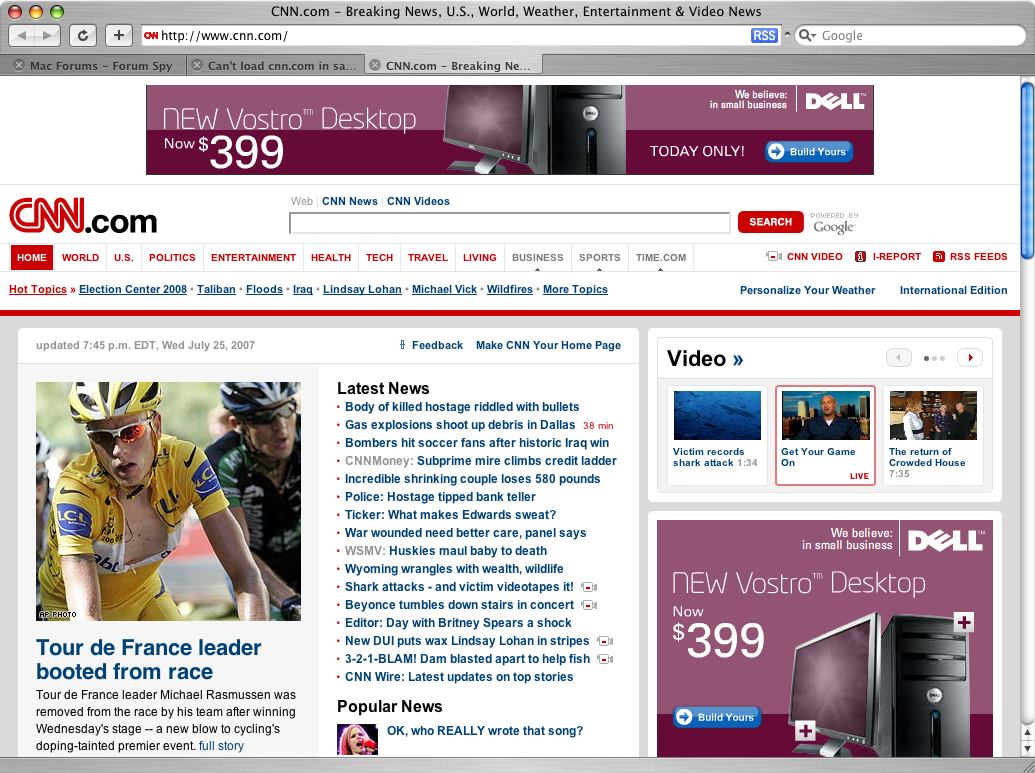Click Popular News singer thumbnail
Image resolution: width=1035 pixels, height=773 pixels.
357,739
